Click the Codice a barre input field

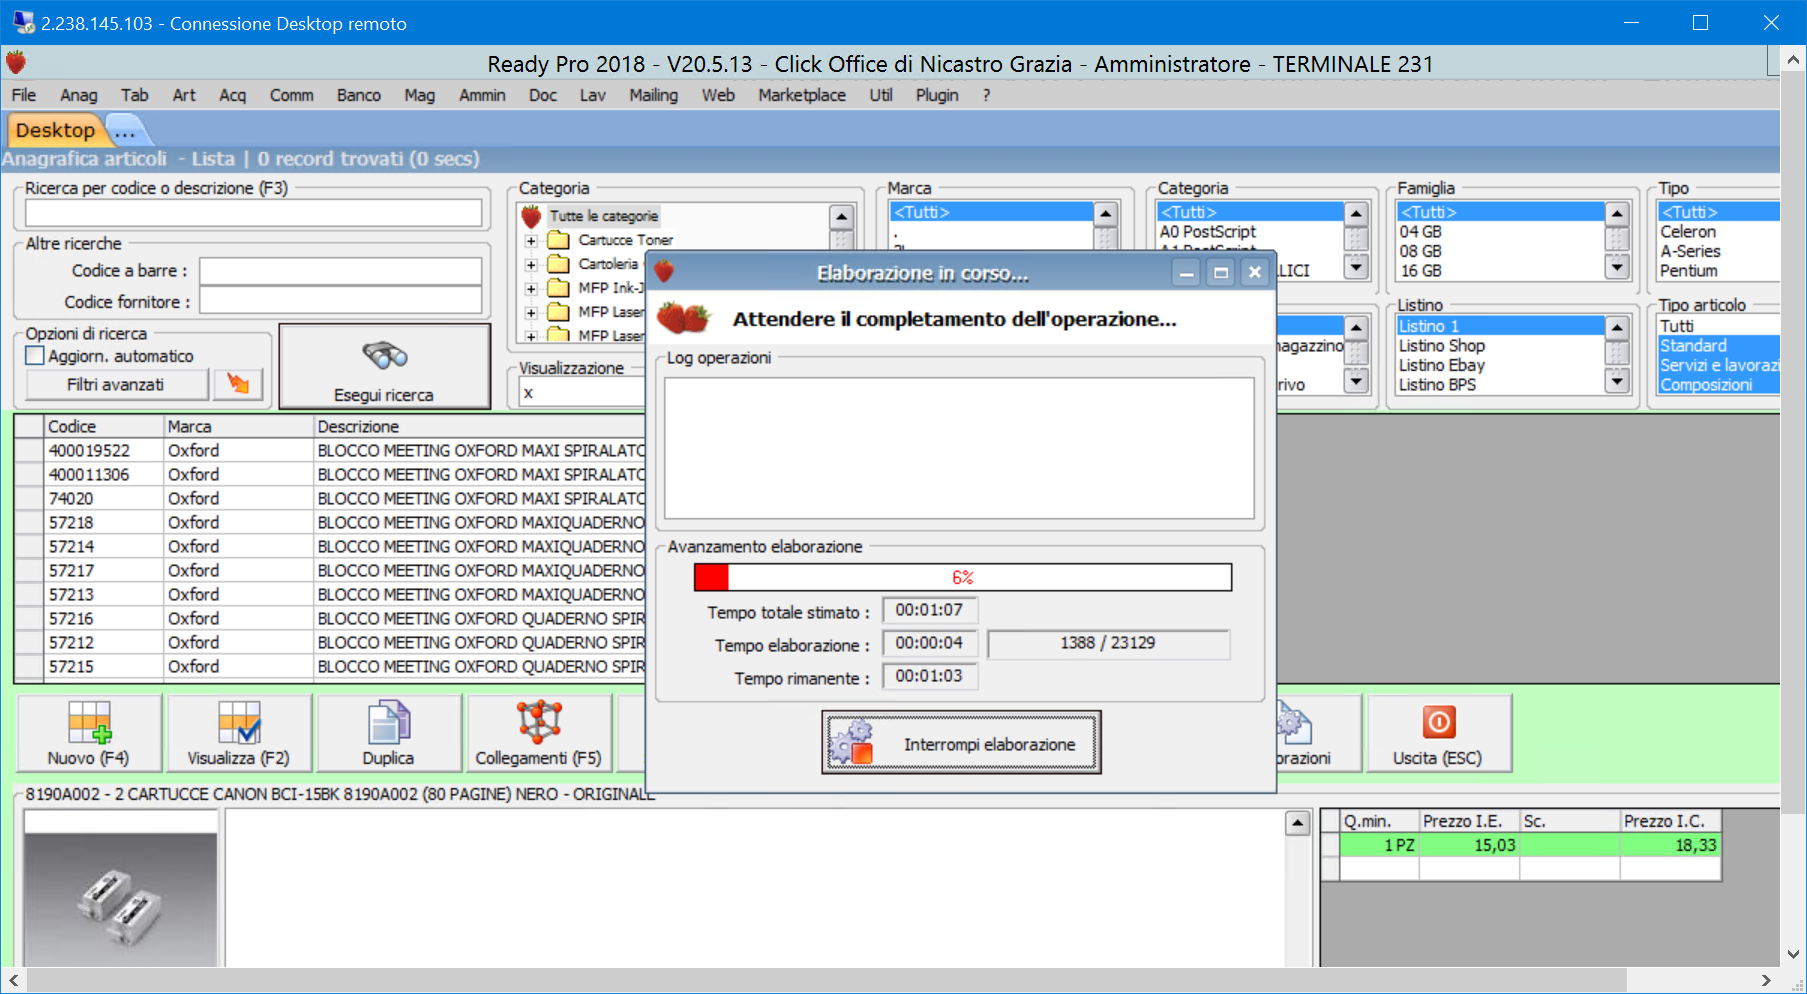[x=340, y=271]
